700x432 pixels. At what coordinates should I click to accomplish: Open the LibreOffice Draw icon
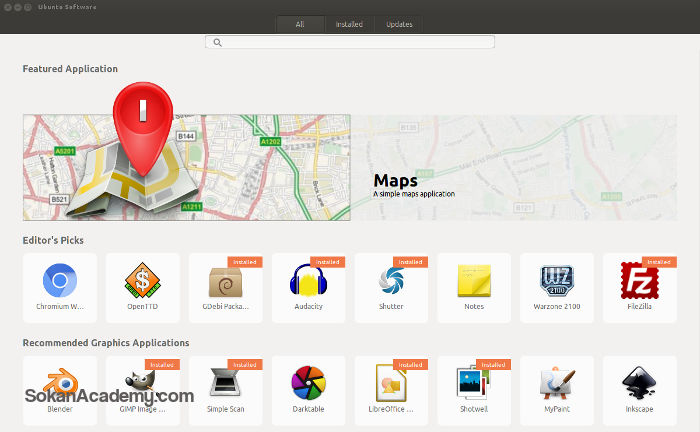[x=392, y=383]
